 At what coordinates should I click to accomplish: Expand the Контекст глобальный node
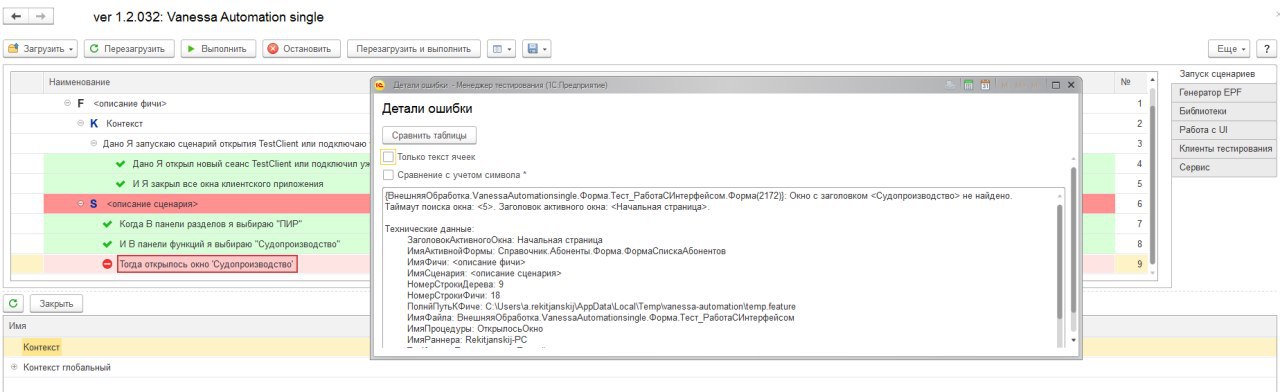click(14, 367)
